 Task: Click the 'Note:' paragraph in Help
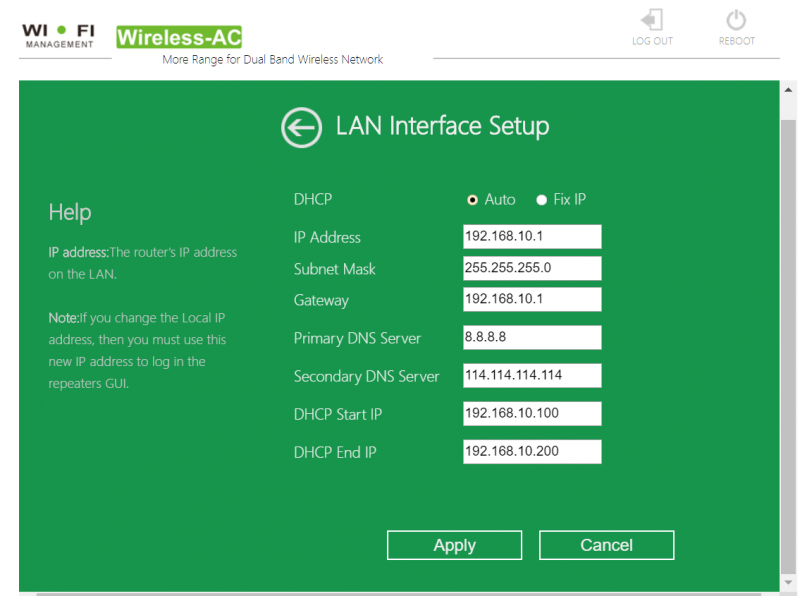click(137, 351)
